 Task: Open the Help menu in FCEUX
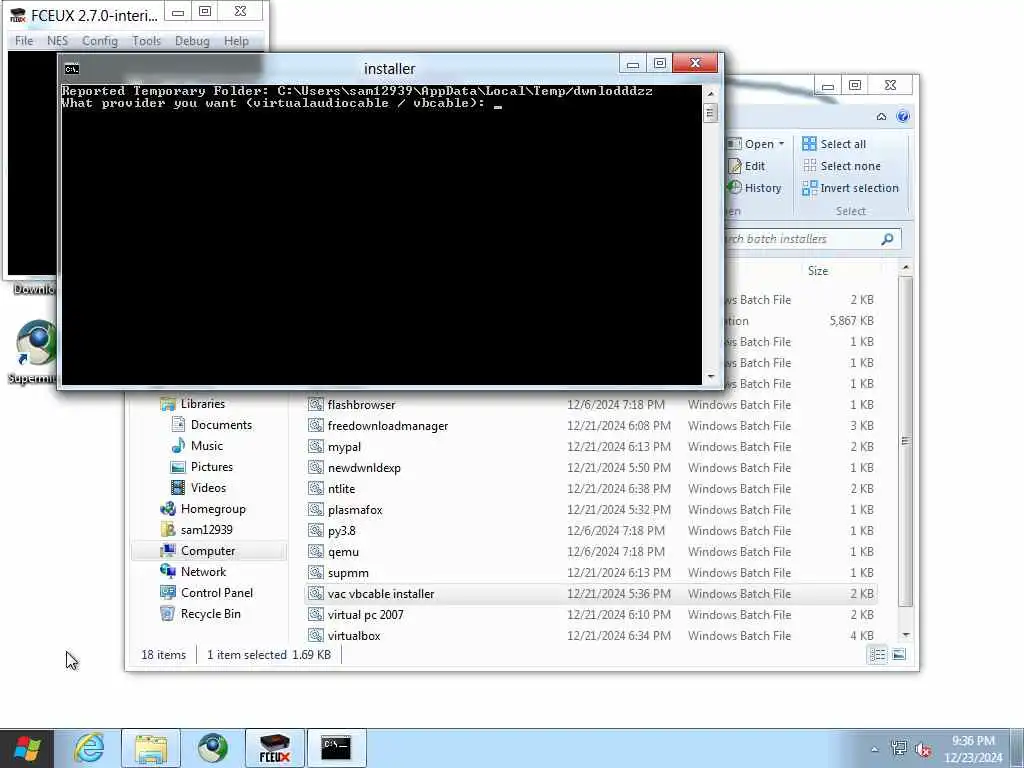tap(236, 40)
